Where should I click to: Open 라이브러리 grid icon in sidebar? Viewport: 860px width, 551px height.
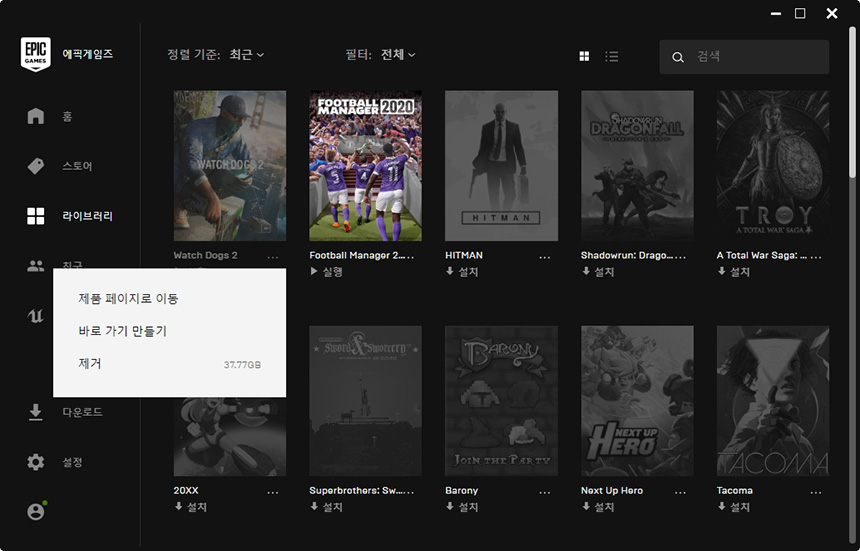point(36,216)
